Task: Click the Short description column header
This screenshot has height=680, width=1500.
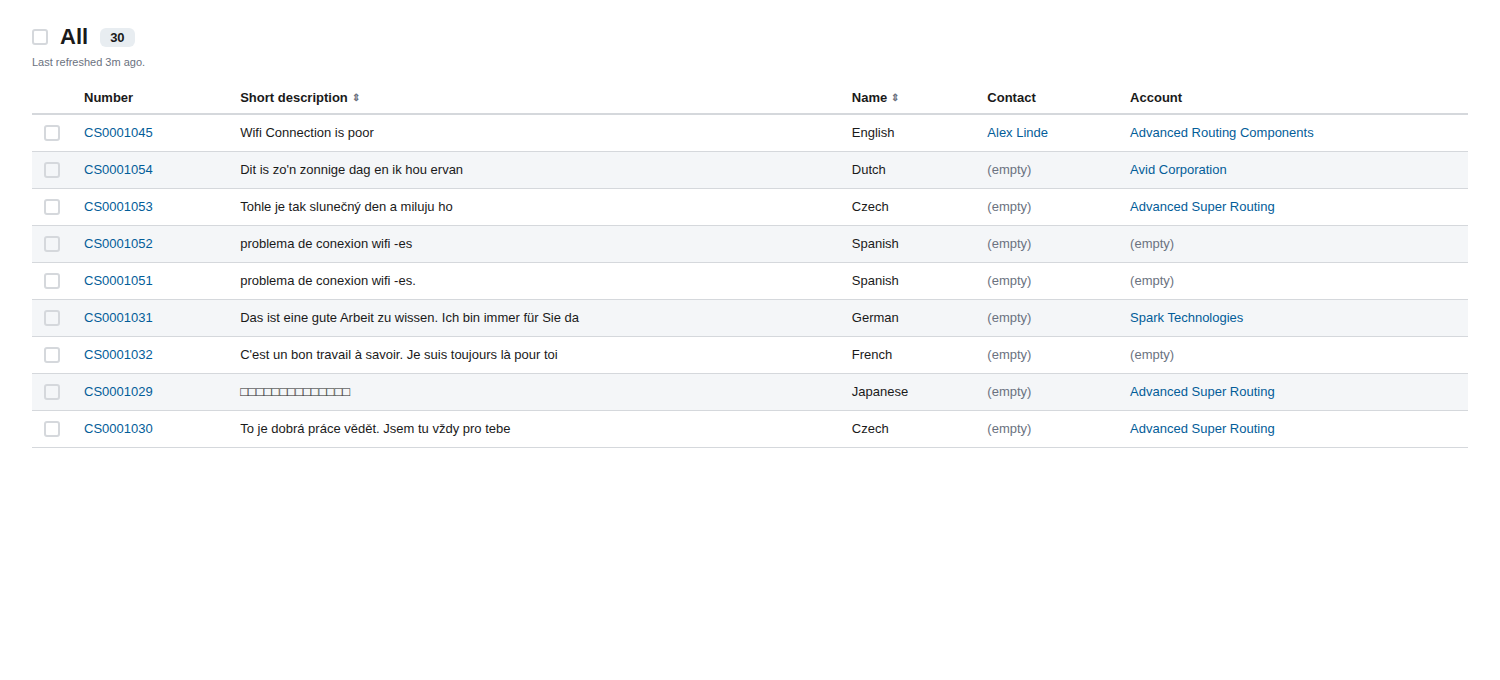Action: coord(294,98)
